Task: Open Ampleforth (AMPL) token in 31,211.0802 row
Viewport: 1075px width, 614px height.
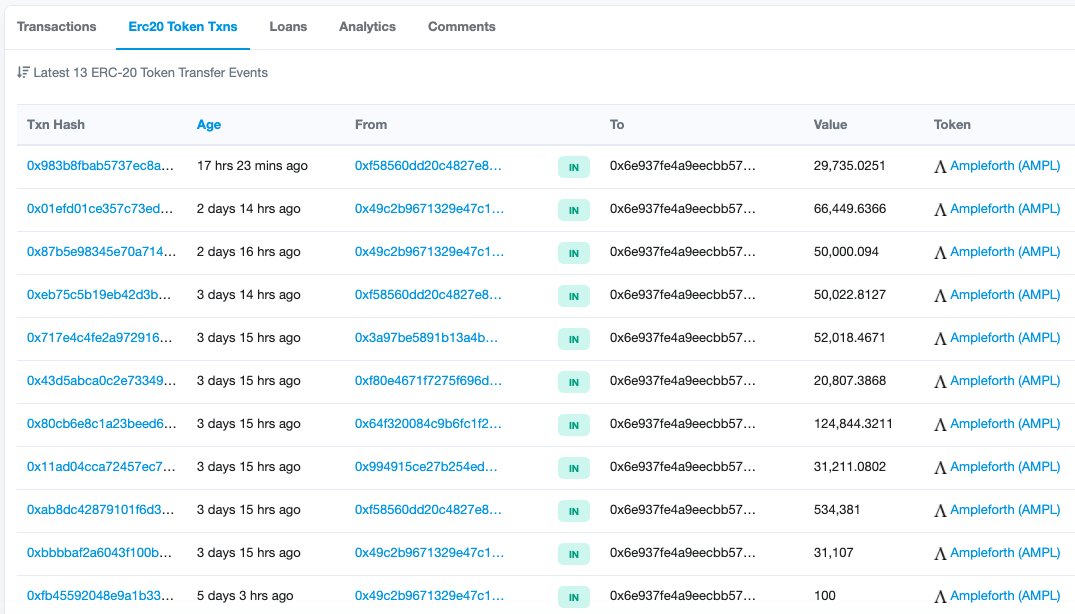Action: click(x=1005, y=467)
